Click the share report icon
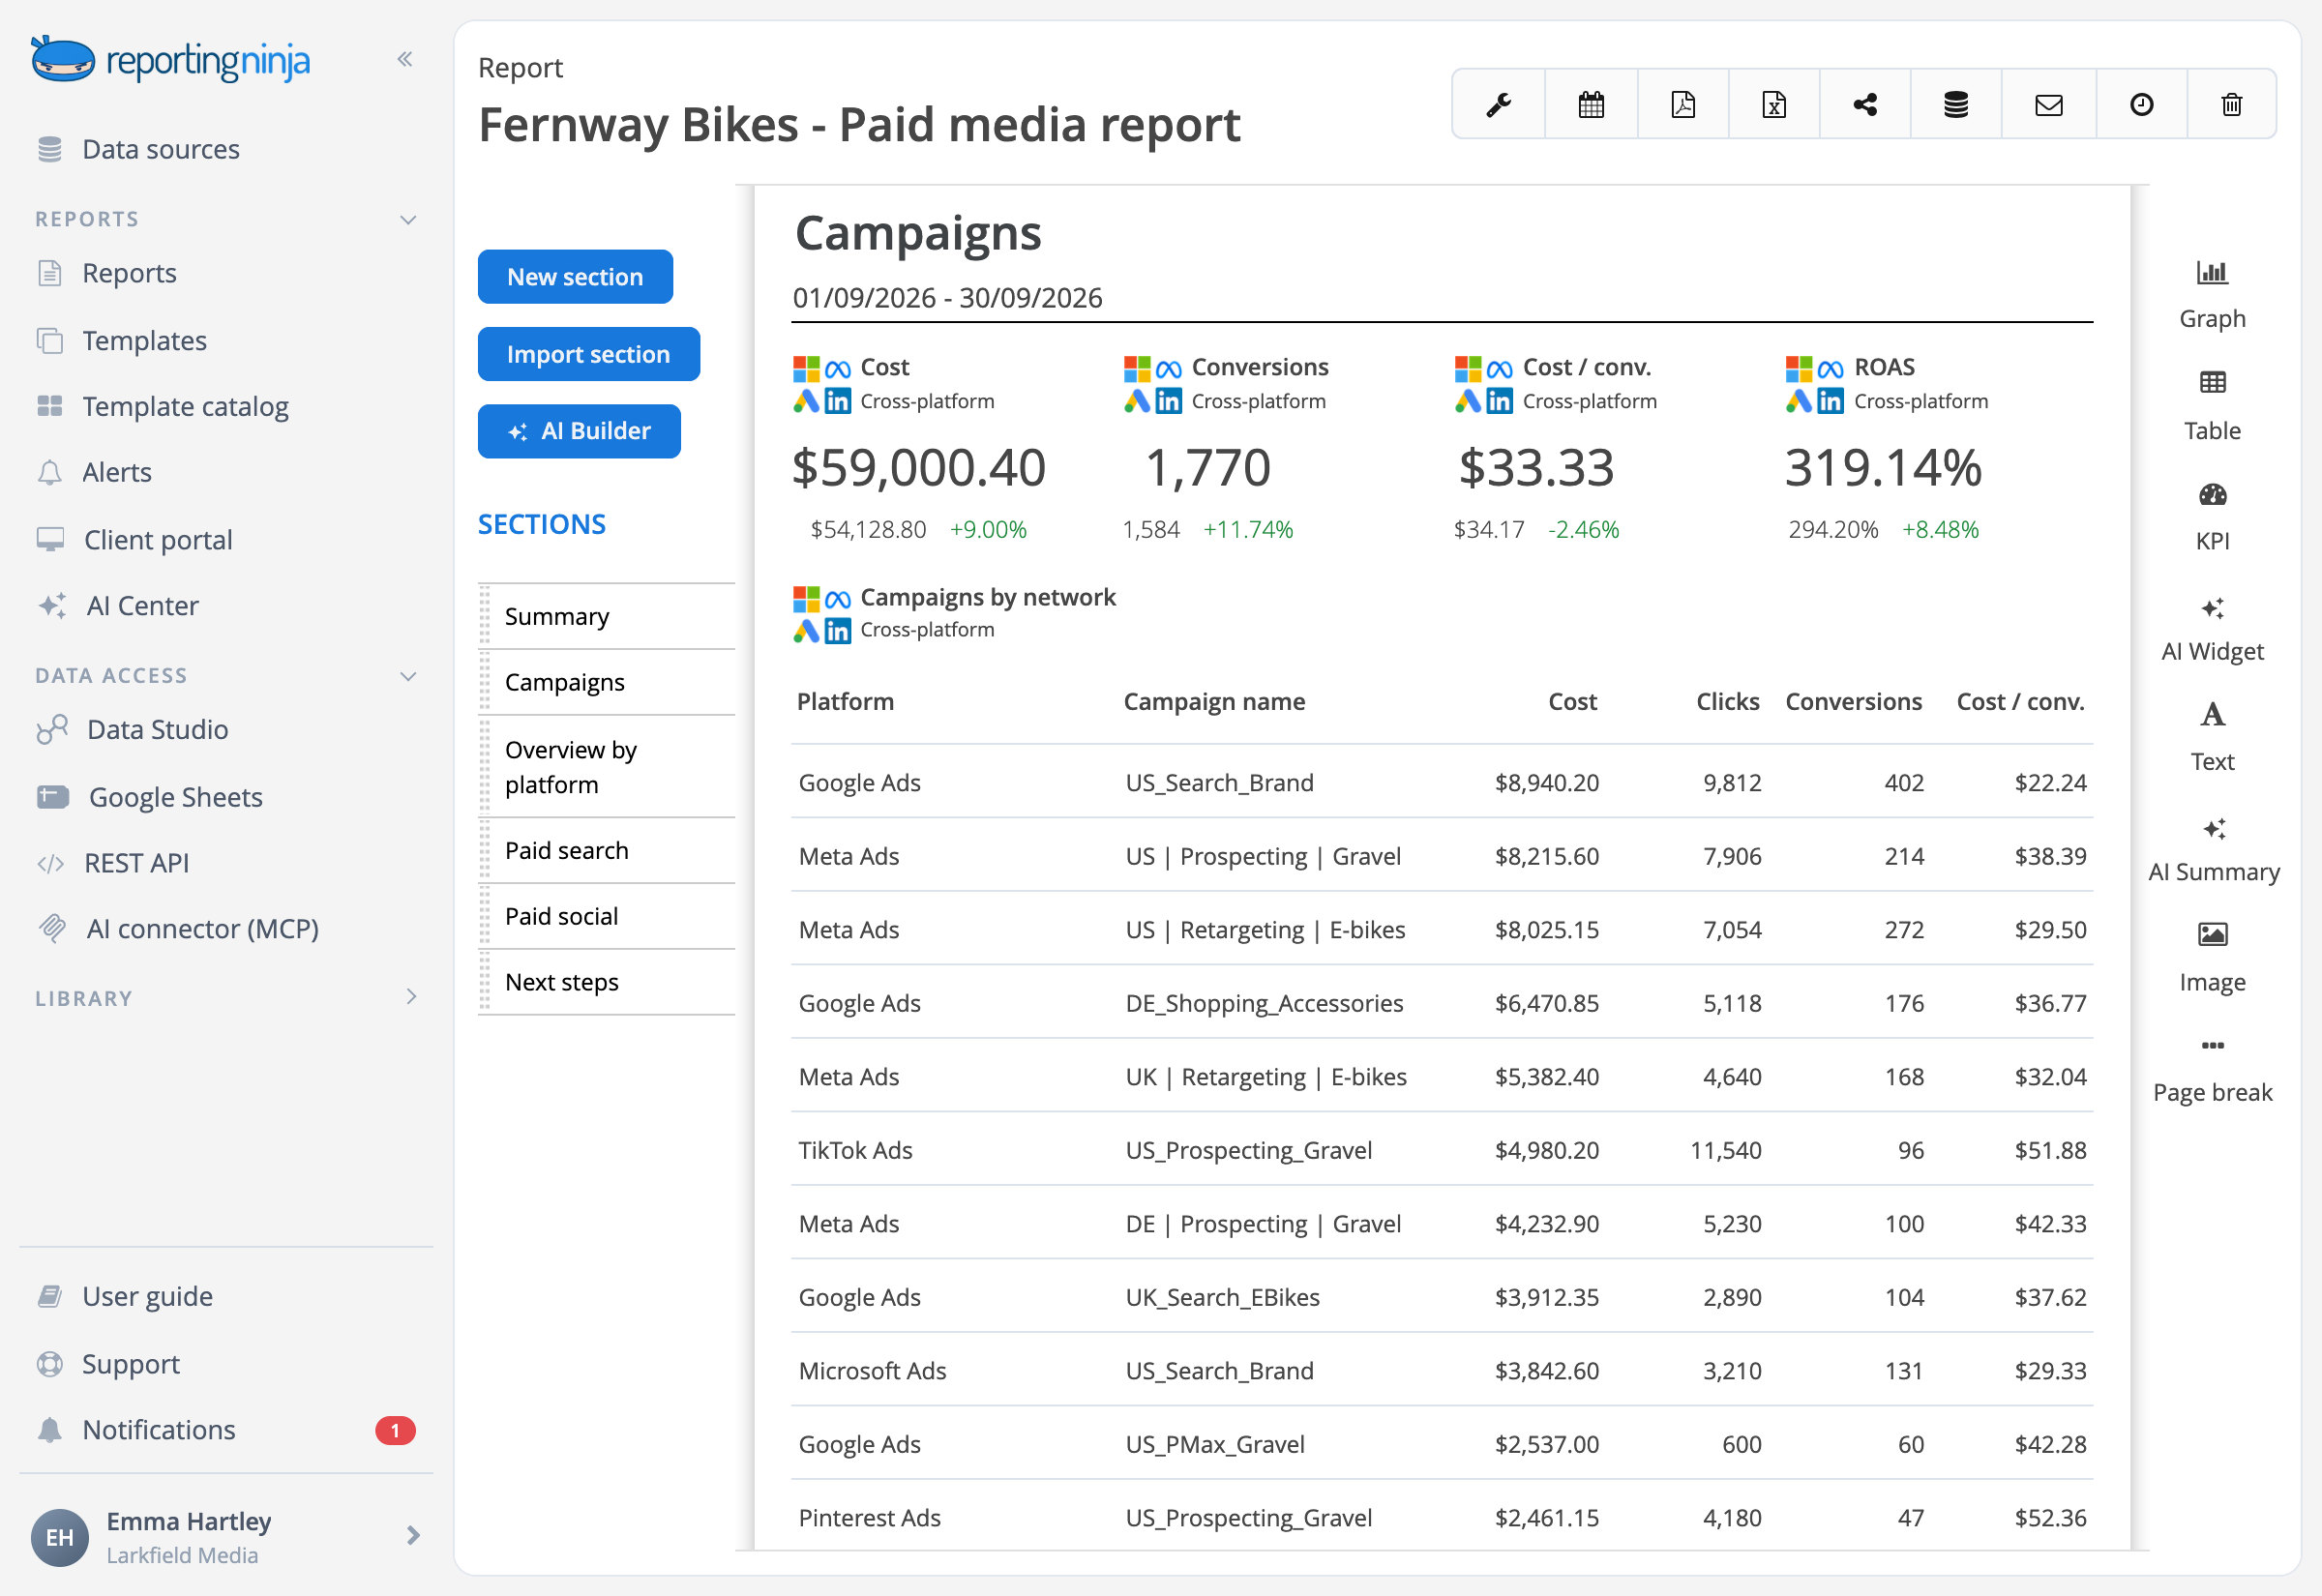 [x=1865, y=104]
